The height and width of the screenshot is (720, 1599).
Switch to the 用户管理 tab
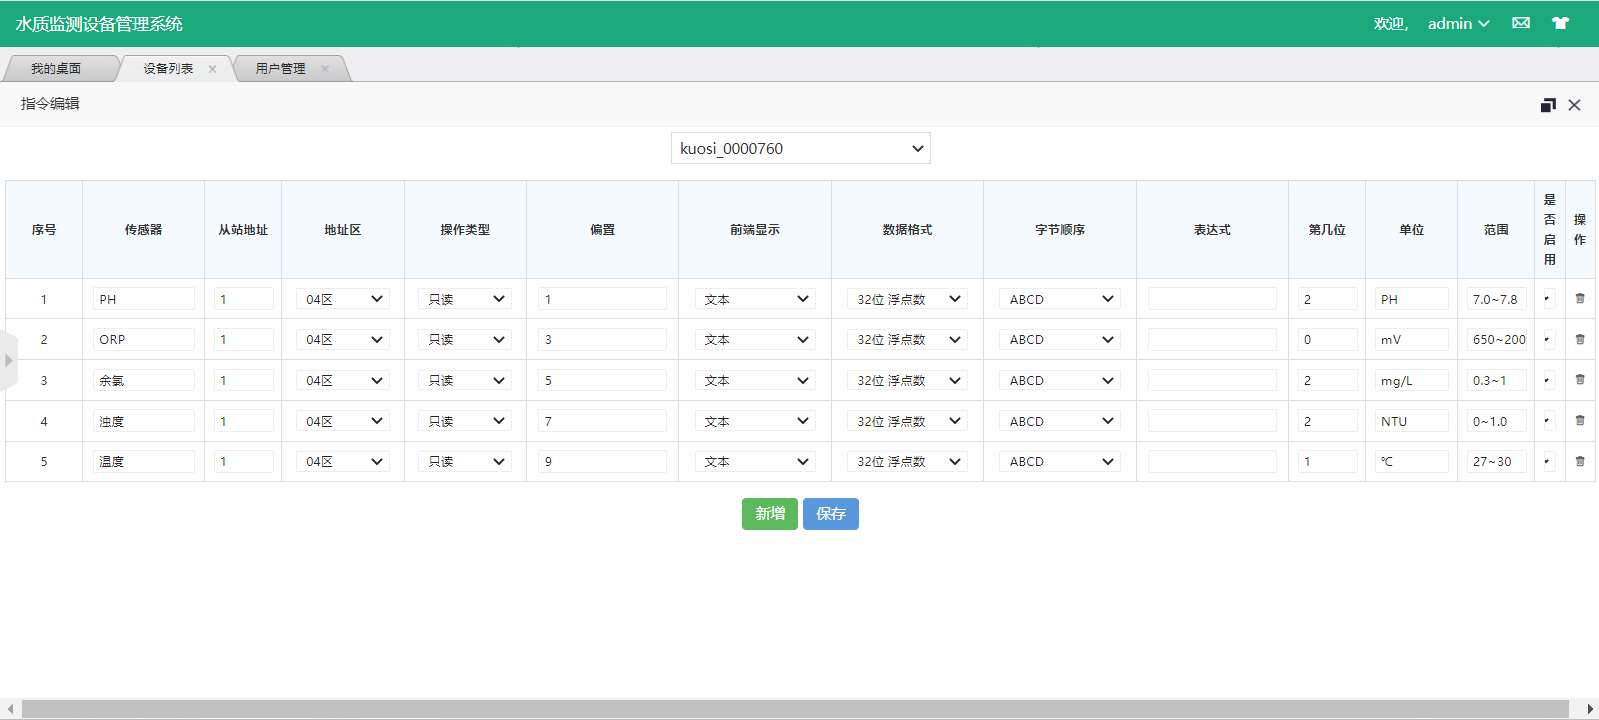280,69
